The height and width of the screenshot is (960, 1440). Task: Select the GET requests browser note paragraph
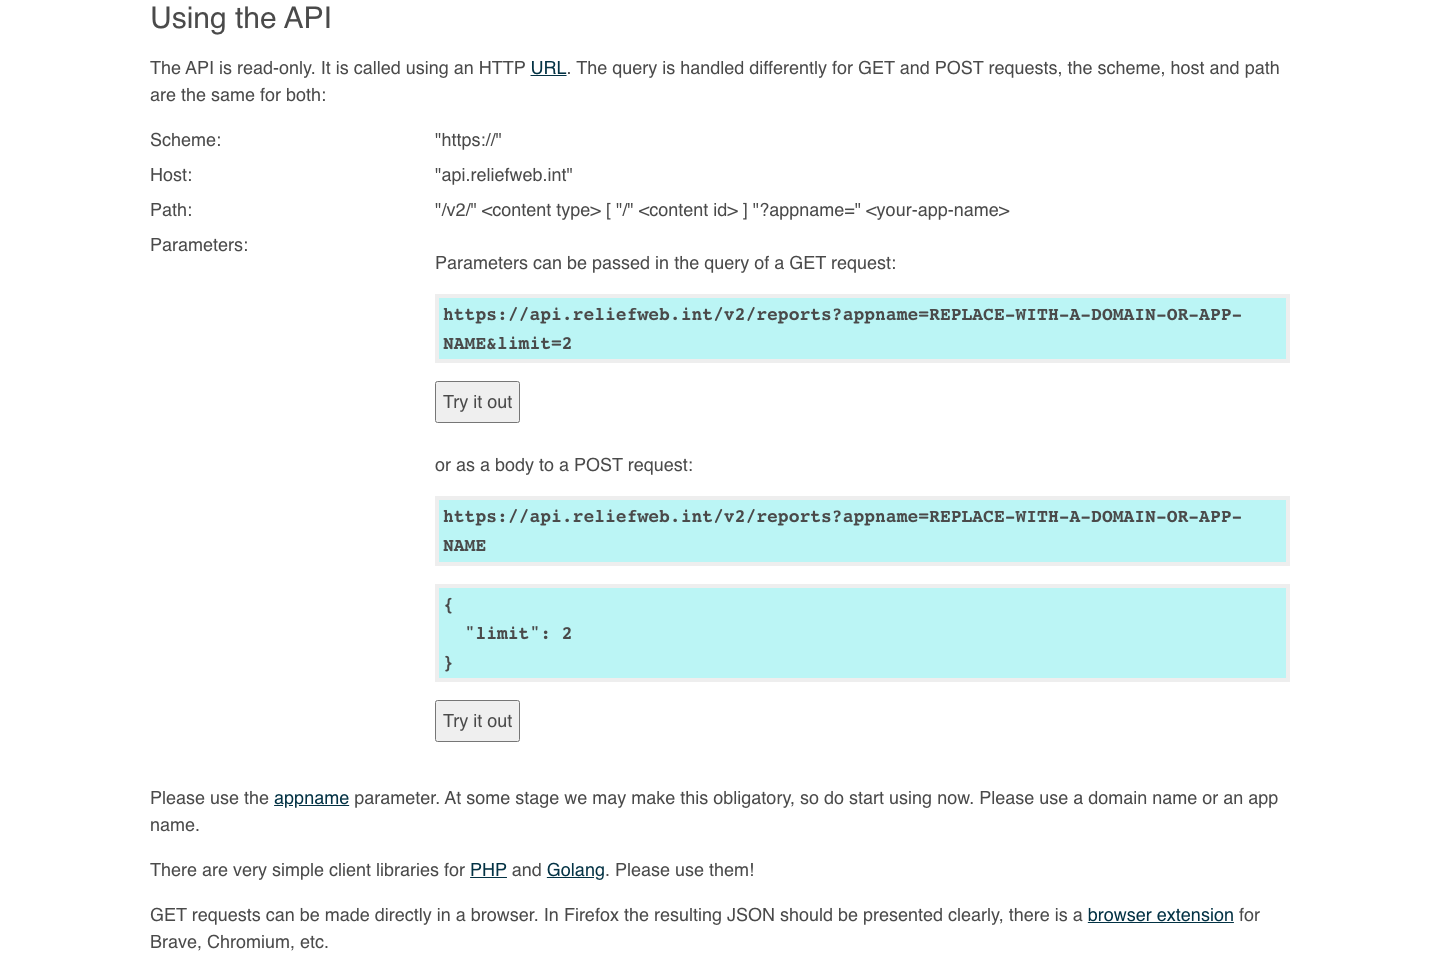[704, 928]
